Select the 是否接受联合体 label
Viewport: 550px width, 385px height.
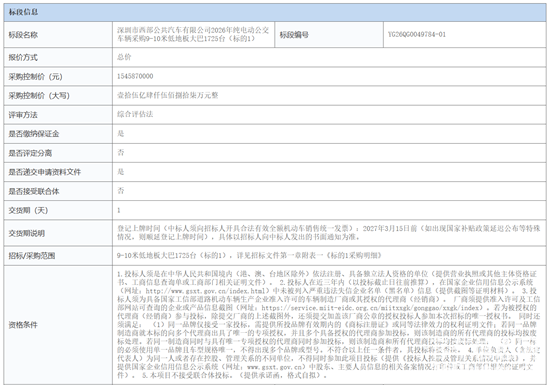(x=34, y=191)
